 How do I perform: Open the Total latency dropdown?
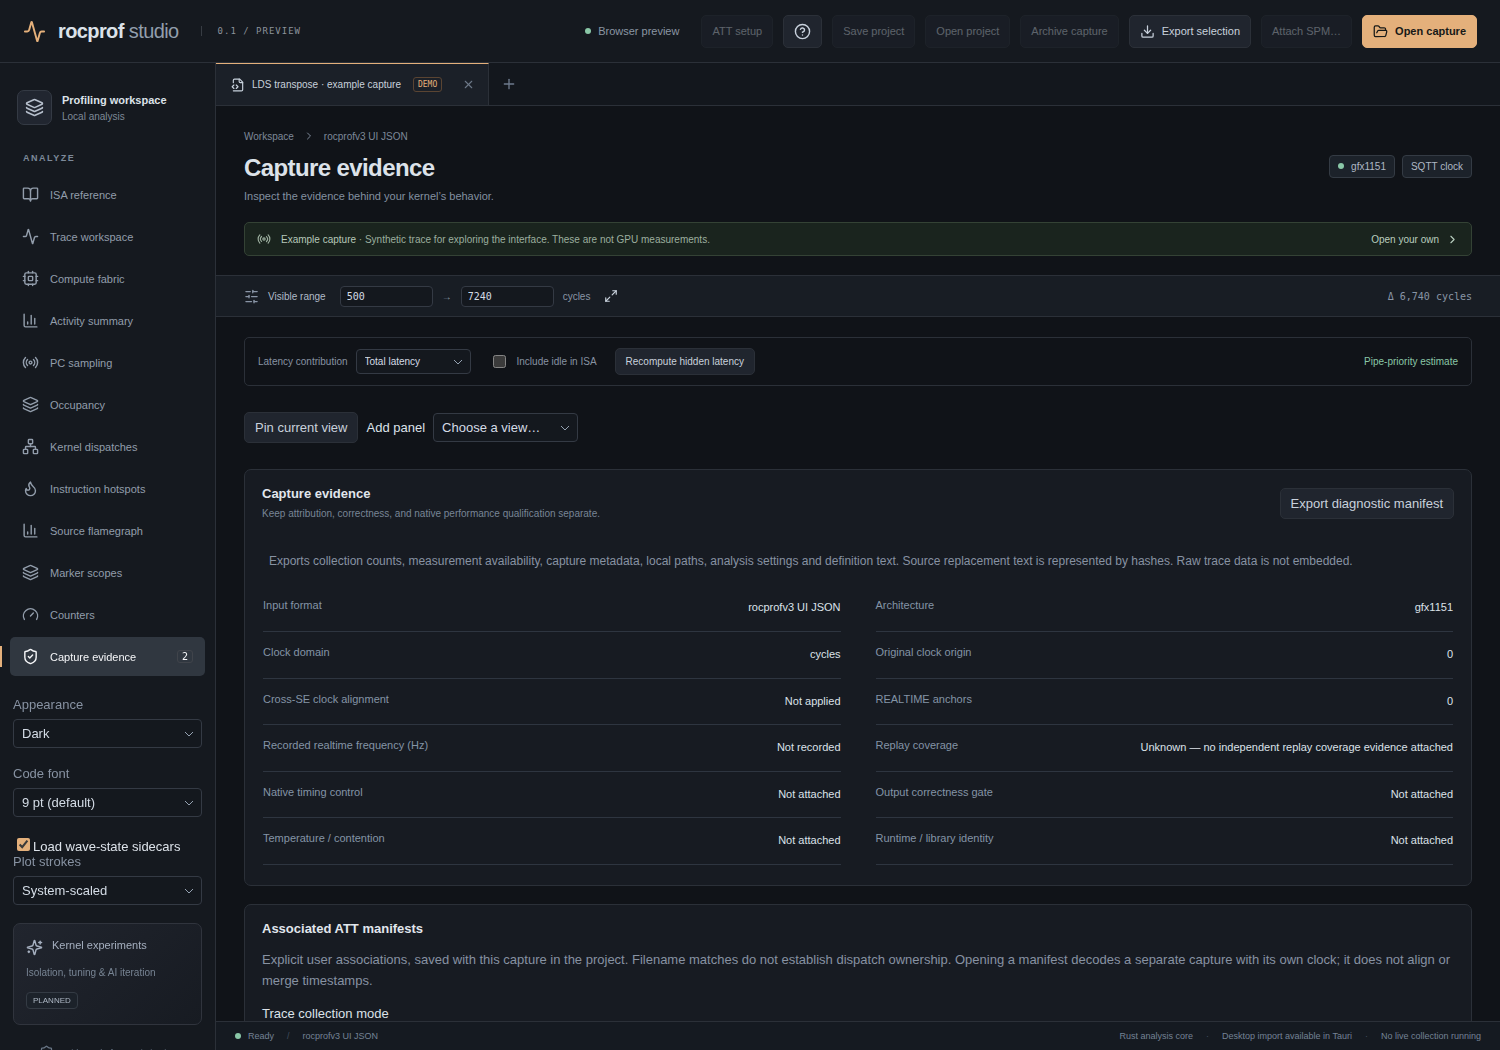pos(413,361)
